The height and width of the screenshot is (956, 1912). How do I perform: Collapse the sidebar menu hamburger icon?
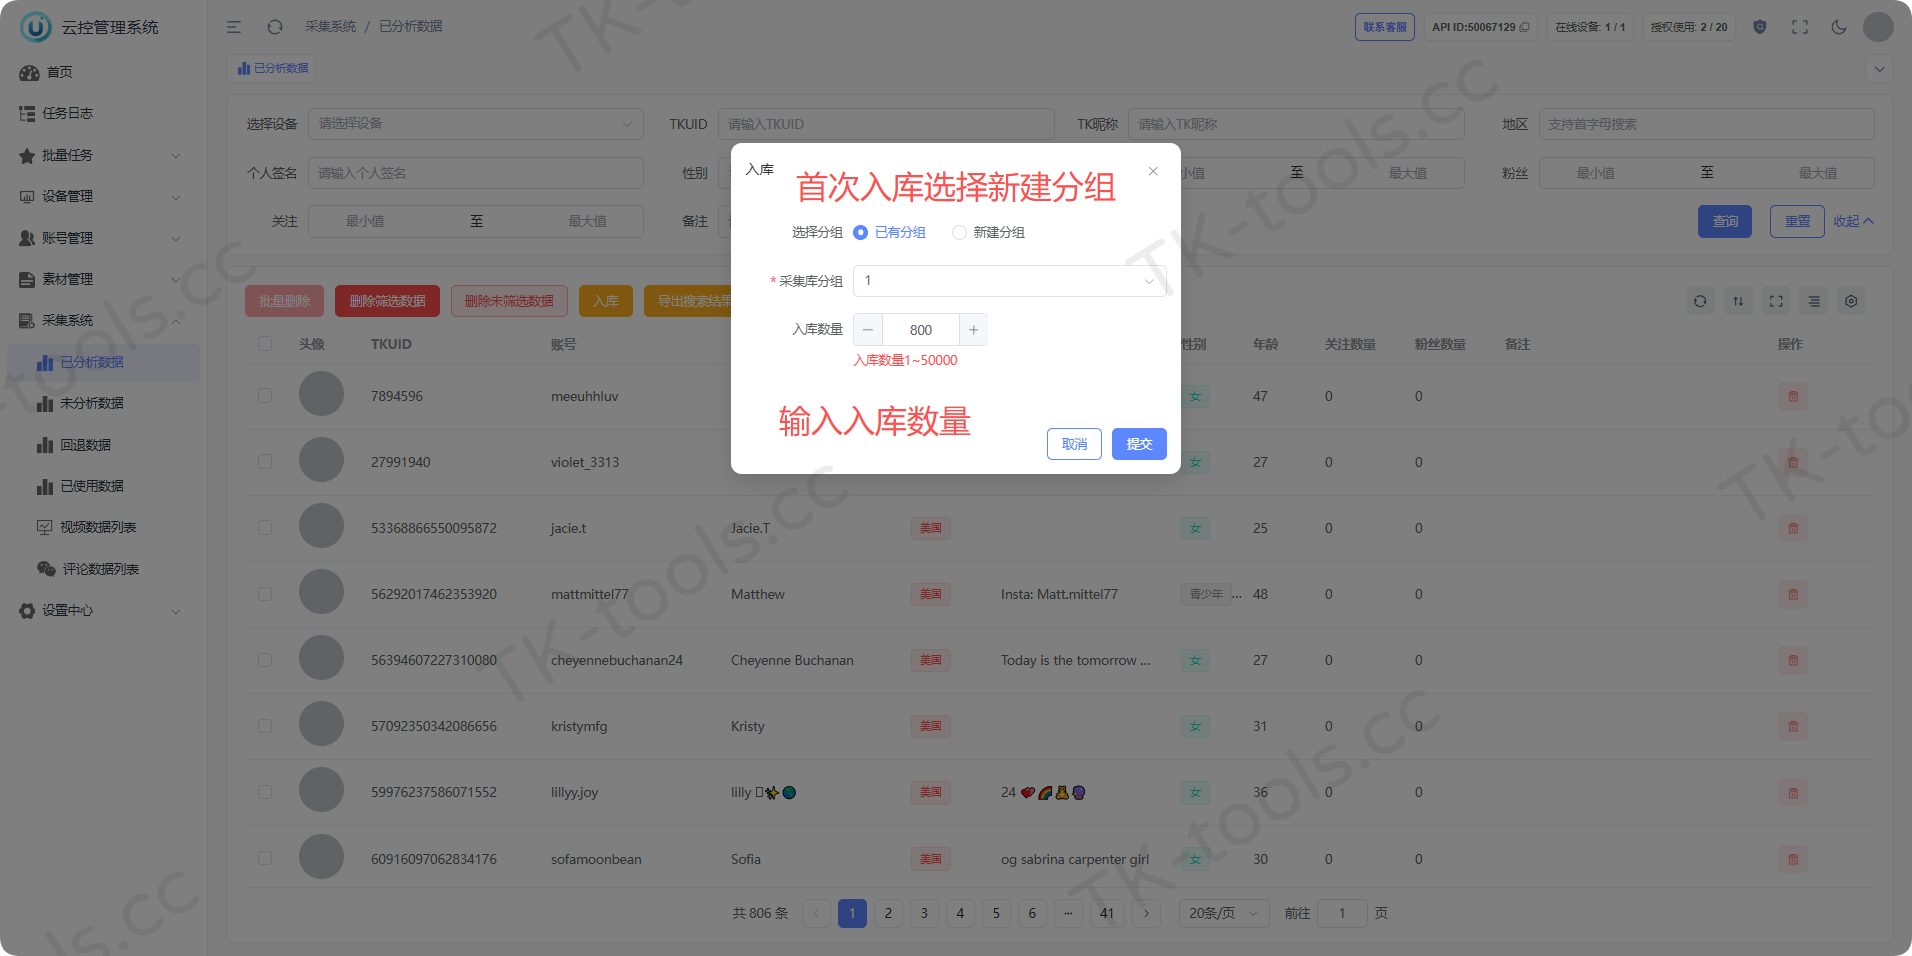click(x=234, y=27)
